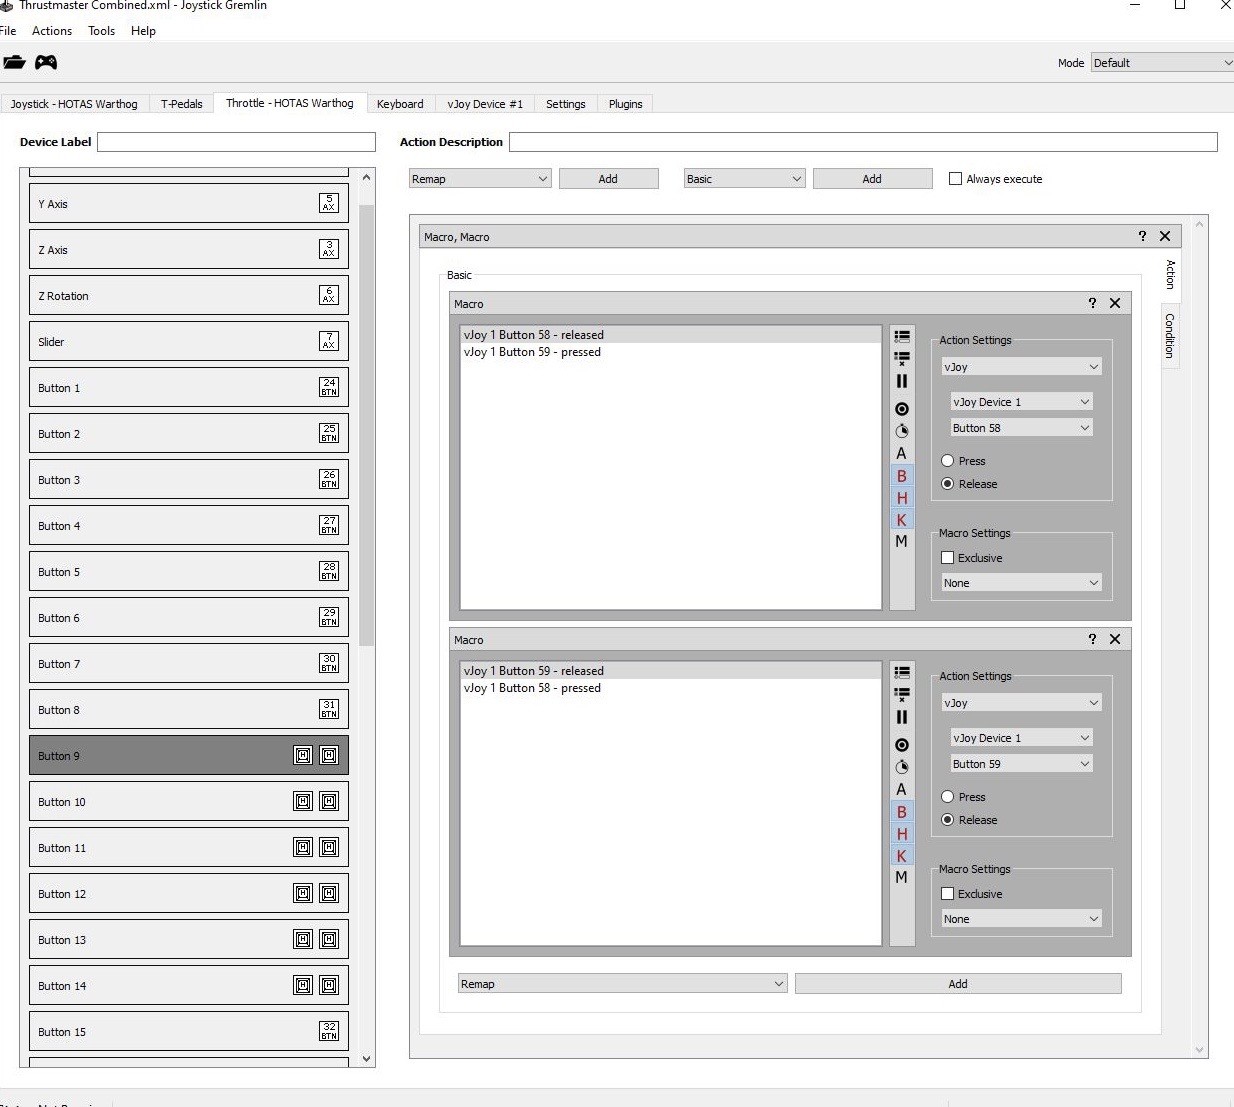Click the record icon in first macro
This screenshot has height=1107, width=1234.
902,409
